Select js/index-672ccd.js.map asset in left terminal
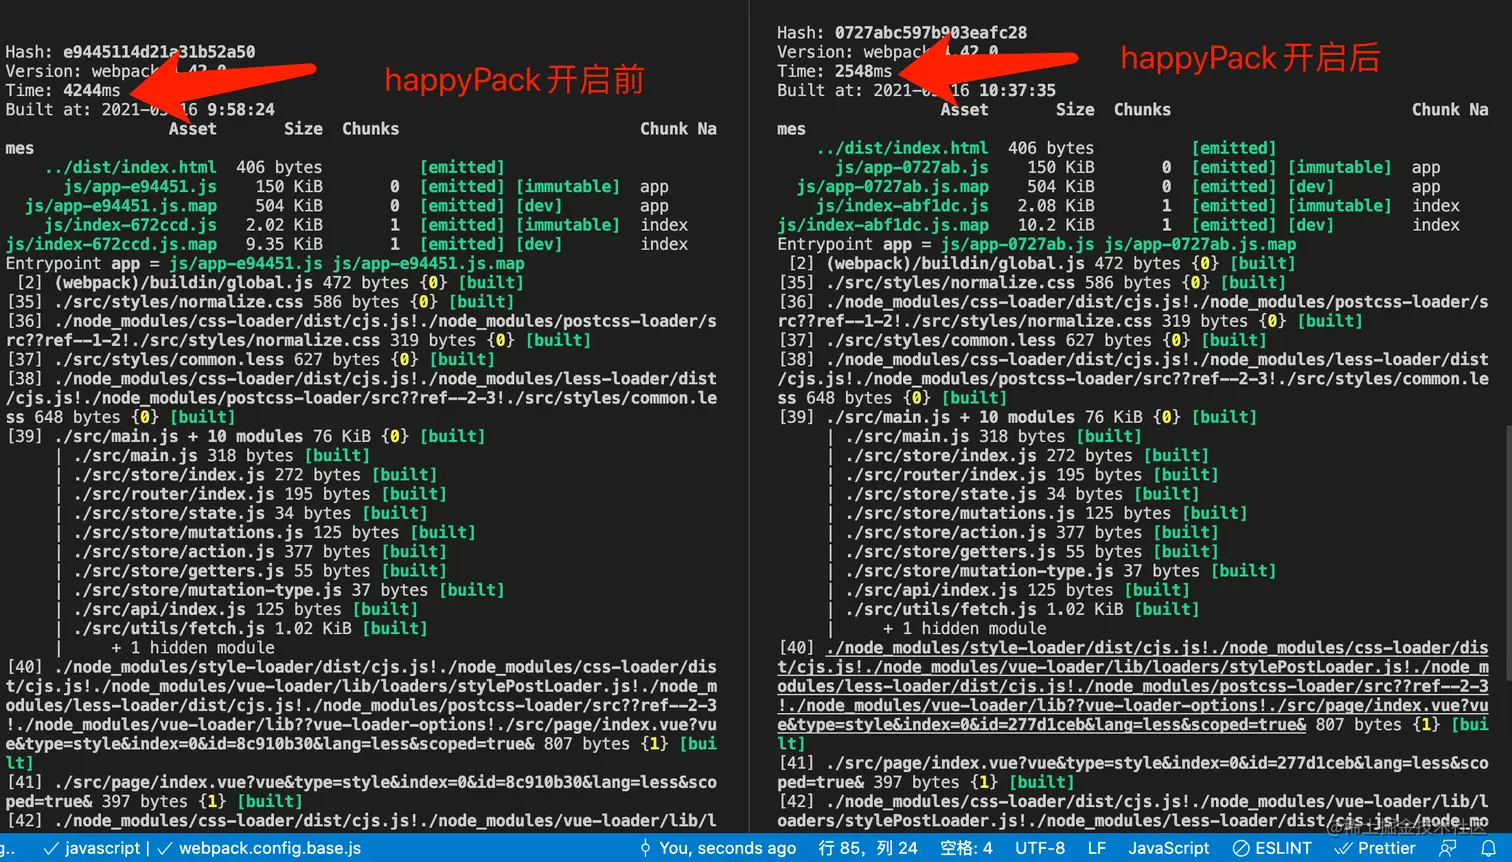This screenshot has width=1512, height=862. coord(111,244)
